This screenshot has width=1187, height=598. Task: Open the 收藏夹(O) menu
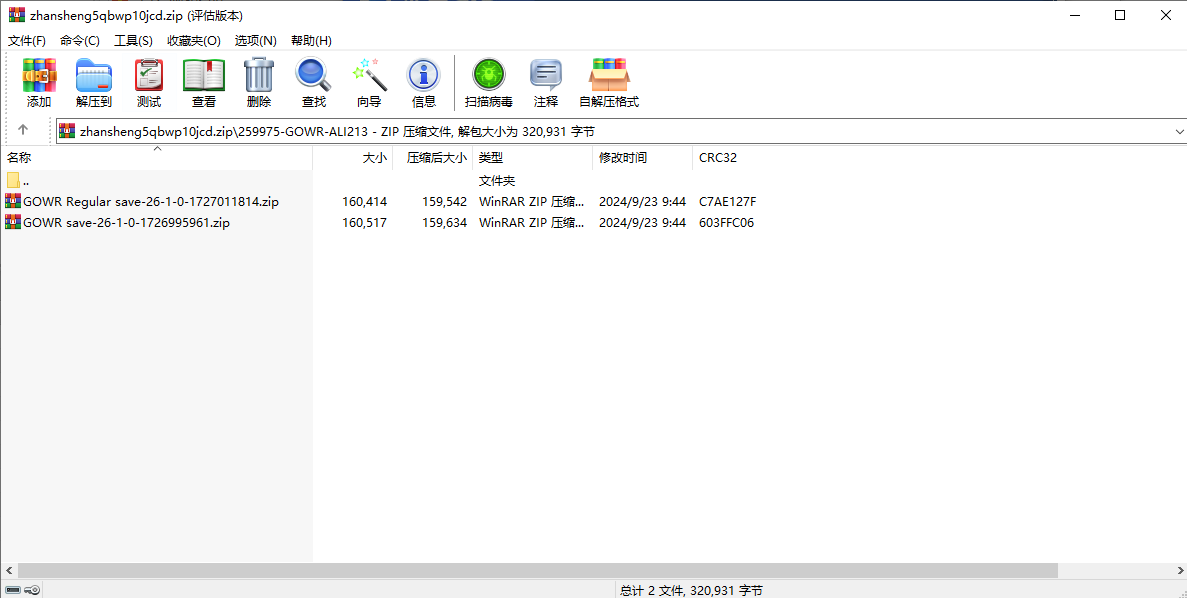[194, 40]
